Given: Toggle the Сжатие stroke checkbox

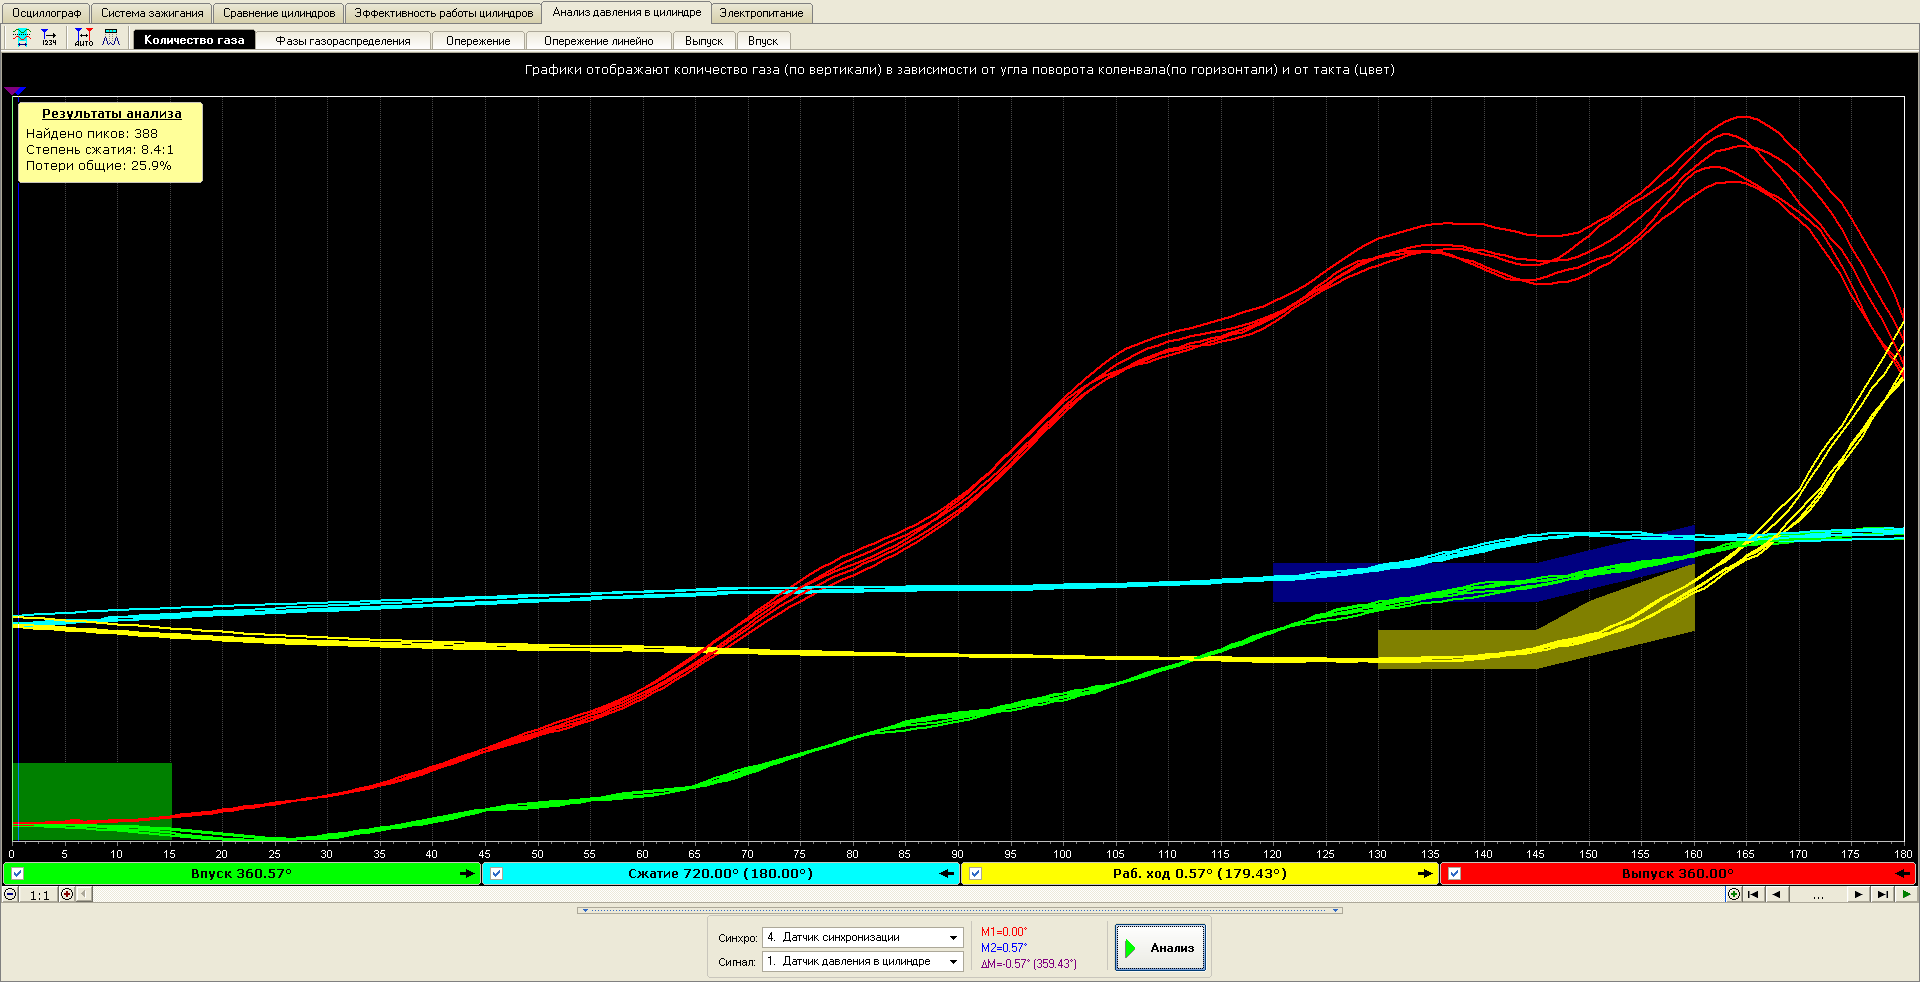Looking at the screenshot, I should 496,874.
